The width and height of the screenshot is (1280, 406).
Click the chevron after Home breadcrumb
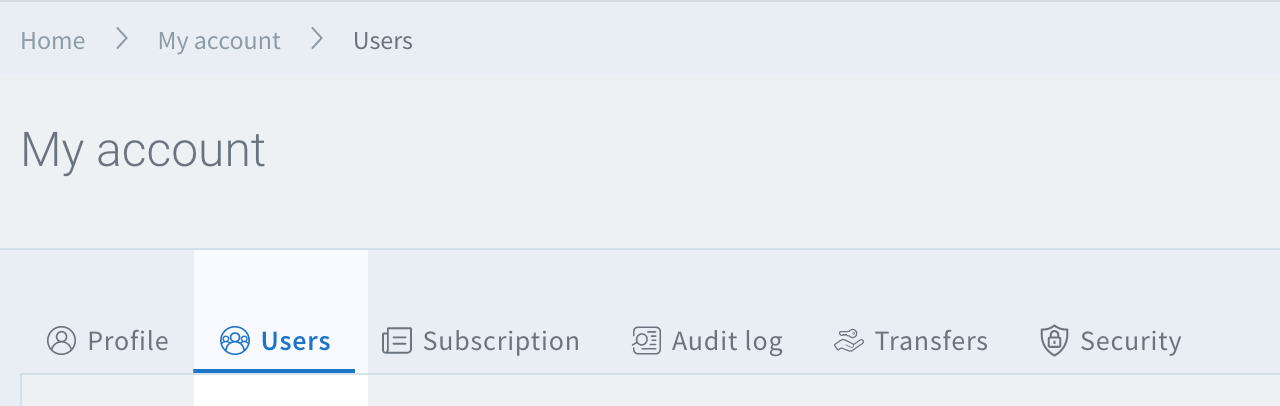pyautogui.click(x=122, y=40)
